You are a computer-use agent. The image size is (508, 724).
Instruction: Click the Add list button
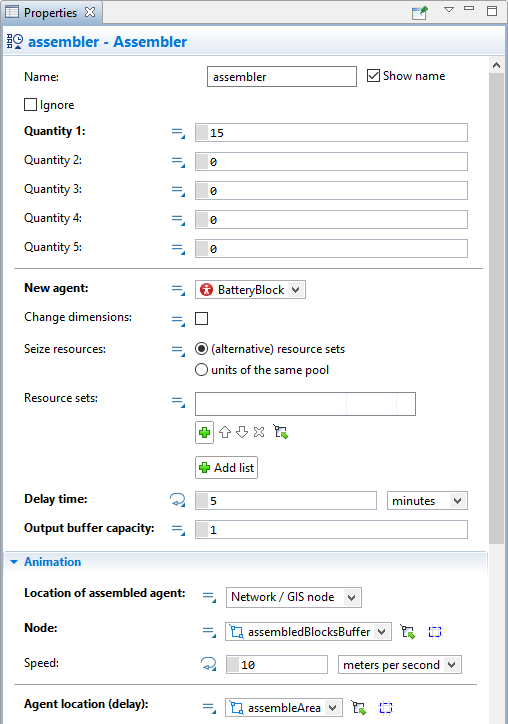click(x=226, y=468)
